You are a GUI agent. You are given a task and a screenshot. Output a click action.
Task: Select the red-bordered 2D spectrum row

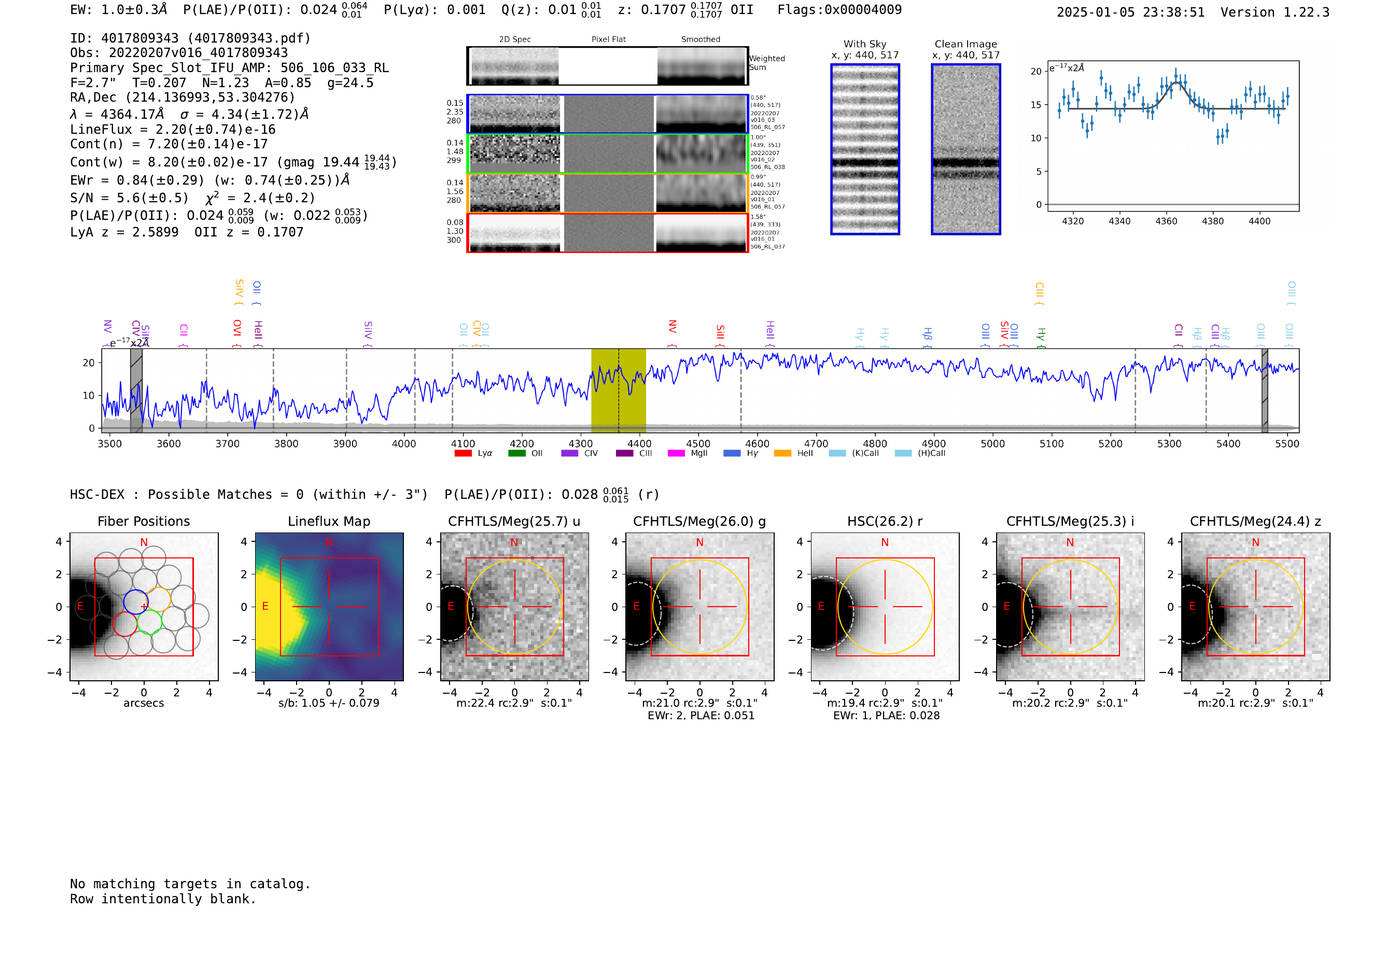point(608,232)
